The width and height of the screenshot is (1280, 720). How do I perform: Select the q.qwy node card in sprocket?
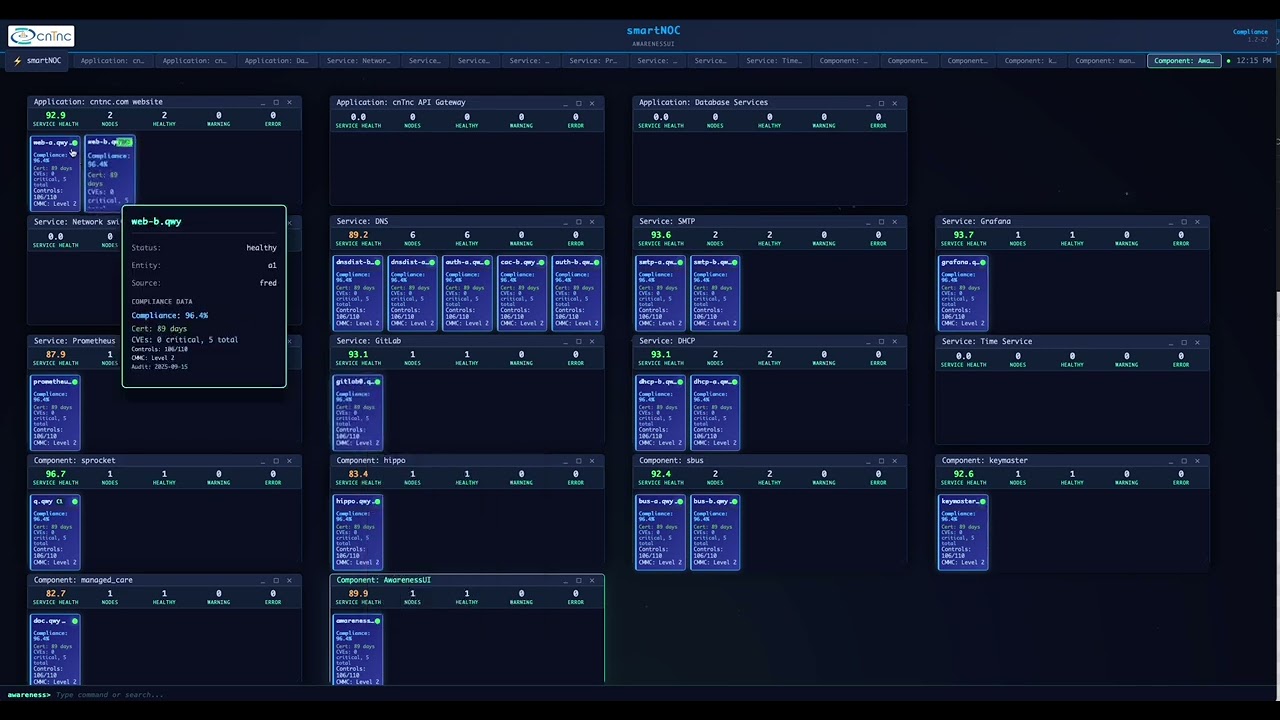[55, 532]
